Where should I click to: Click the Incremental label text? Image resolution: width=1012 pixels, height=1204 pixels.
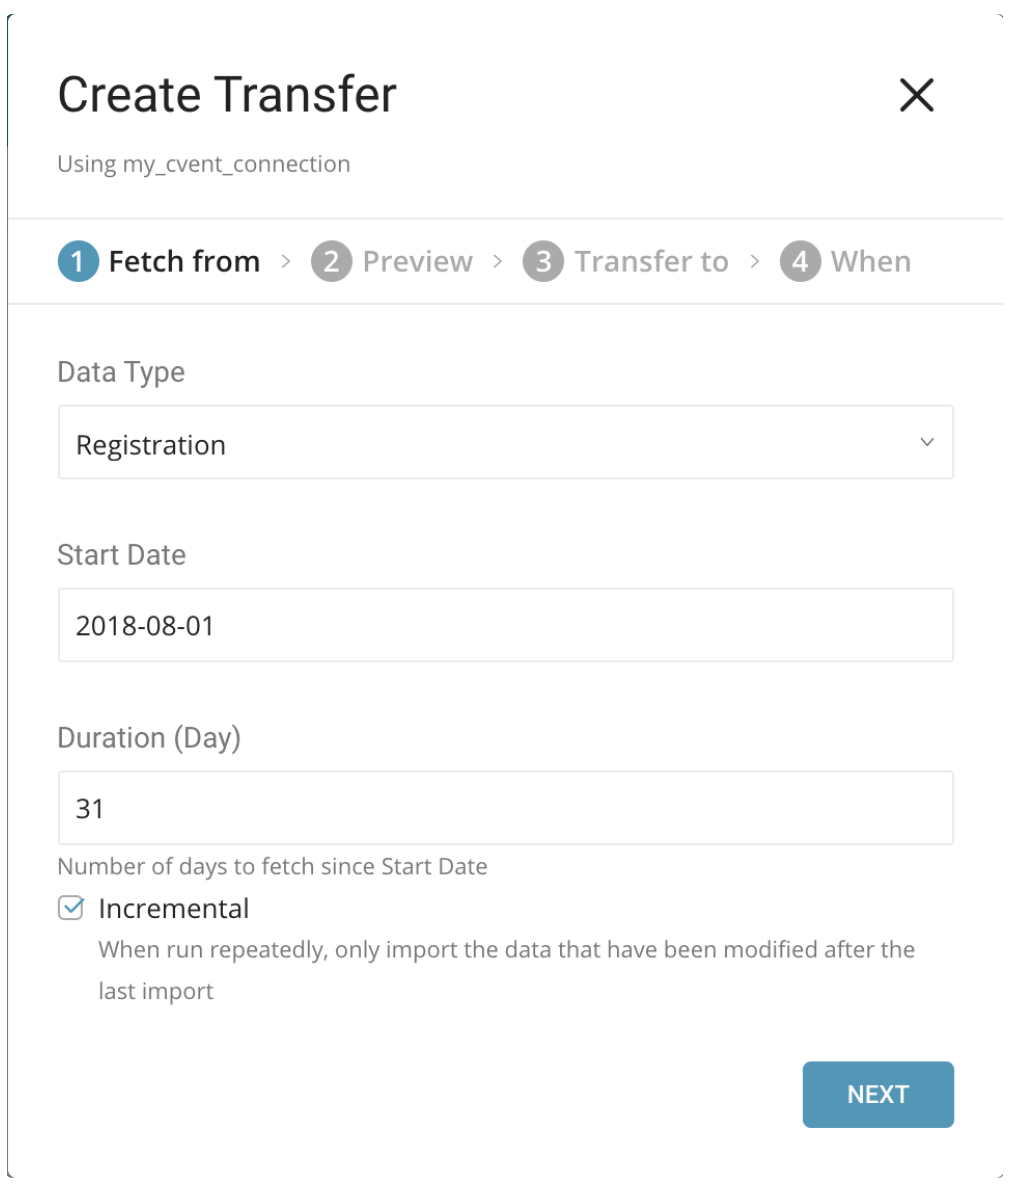(x=174, y=908)
